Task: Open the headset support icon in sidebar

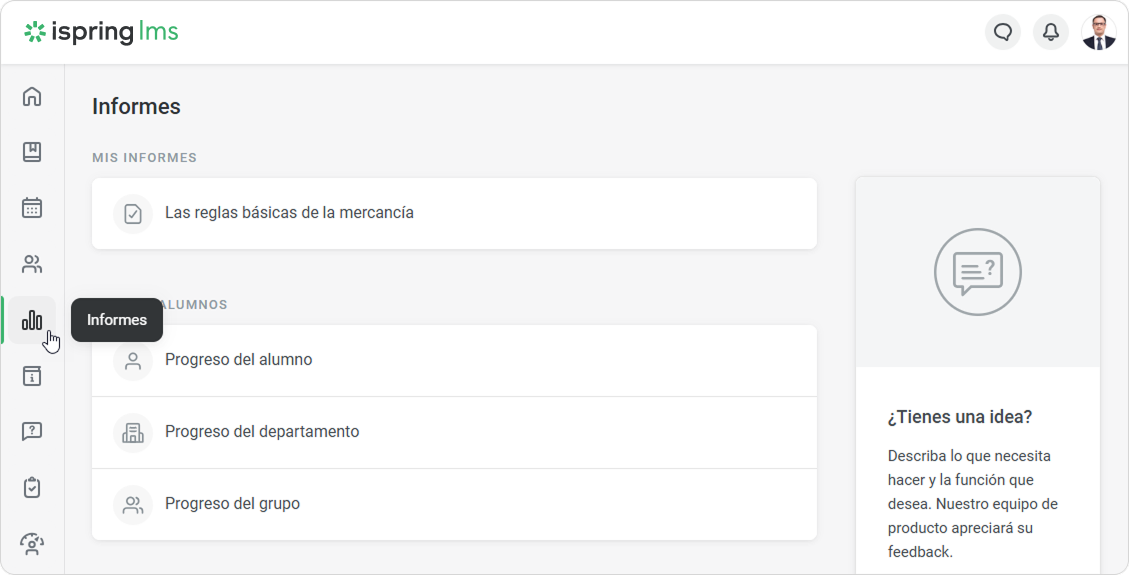Action: (32, 543)
